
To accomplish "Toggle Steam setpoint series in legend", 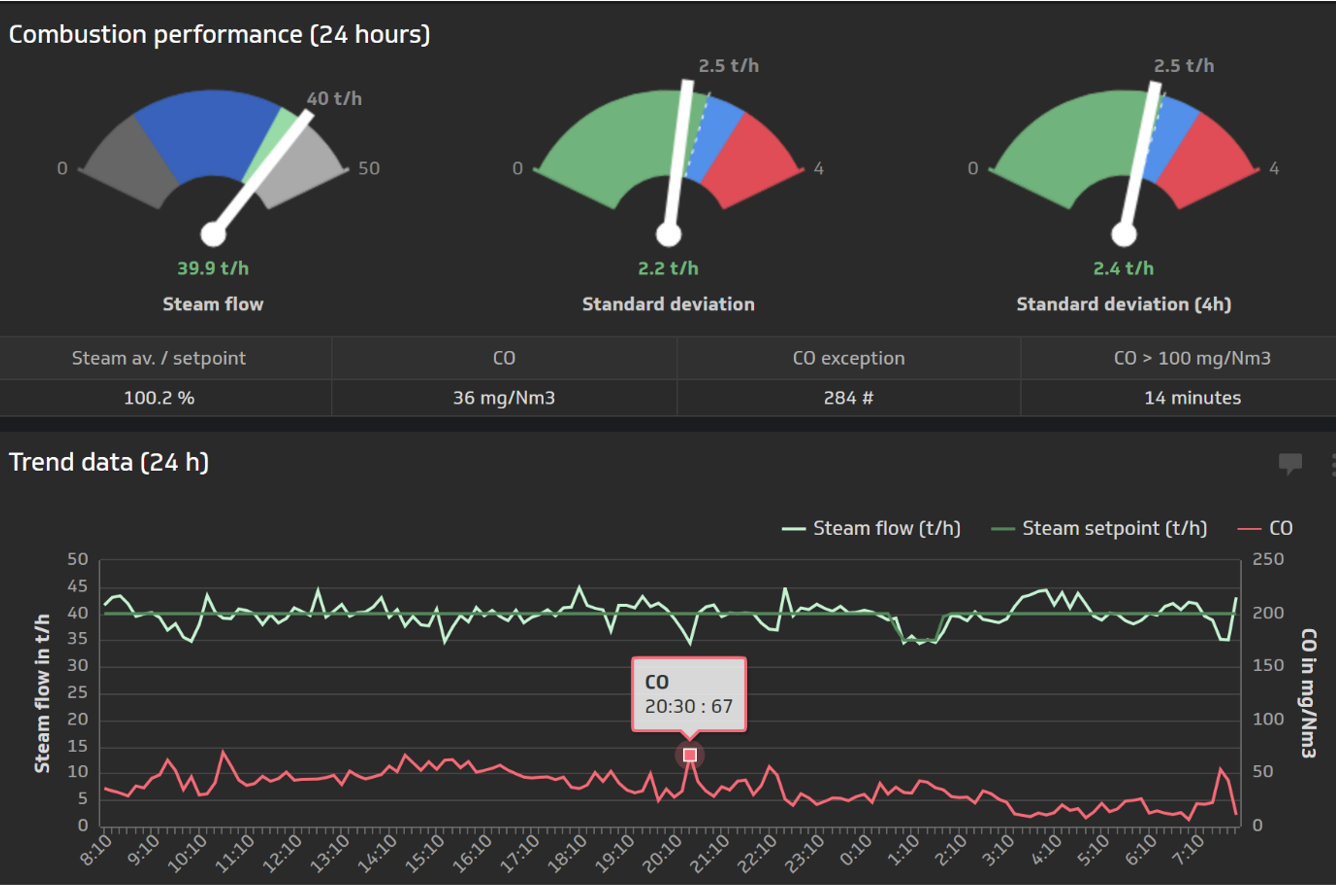I will tap(1098, 528).
